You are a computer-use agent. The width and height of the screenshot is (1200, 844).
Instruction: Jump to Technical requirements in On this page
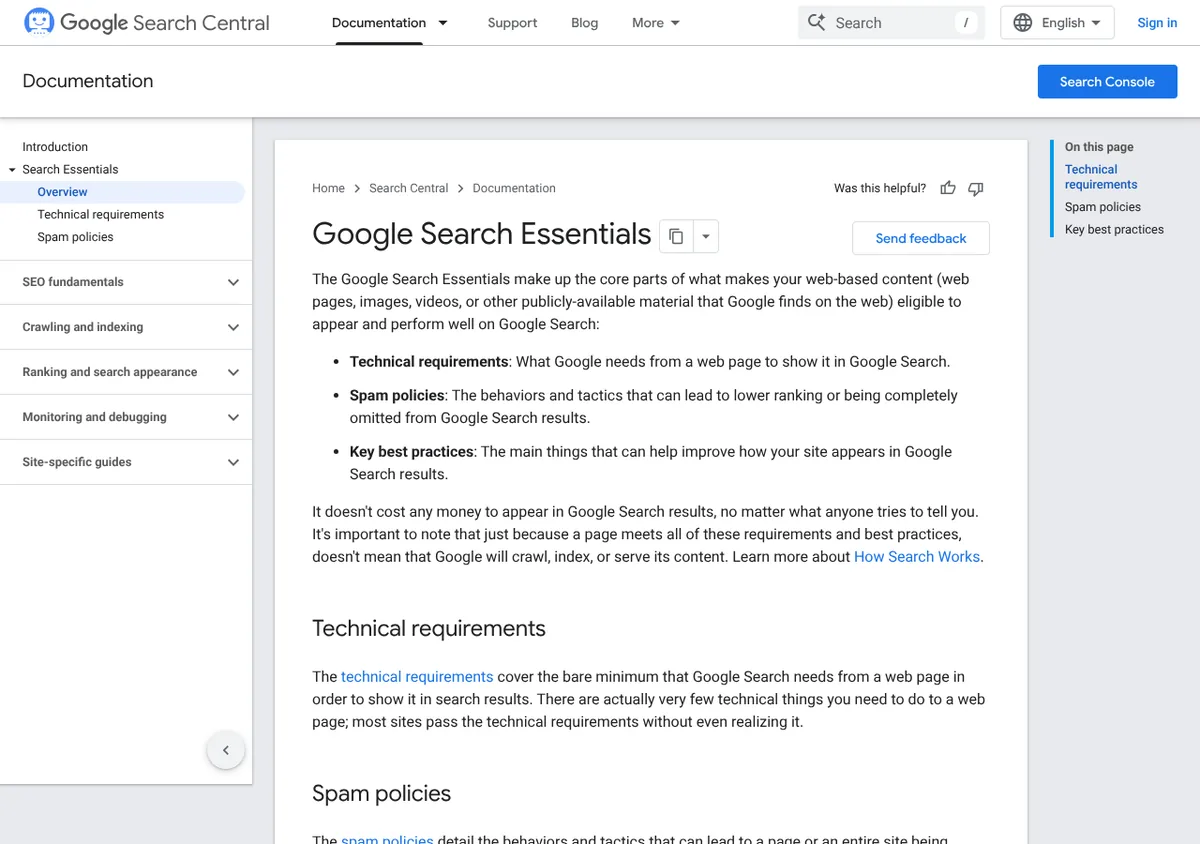[1100, 177]
